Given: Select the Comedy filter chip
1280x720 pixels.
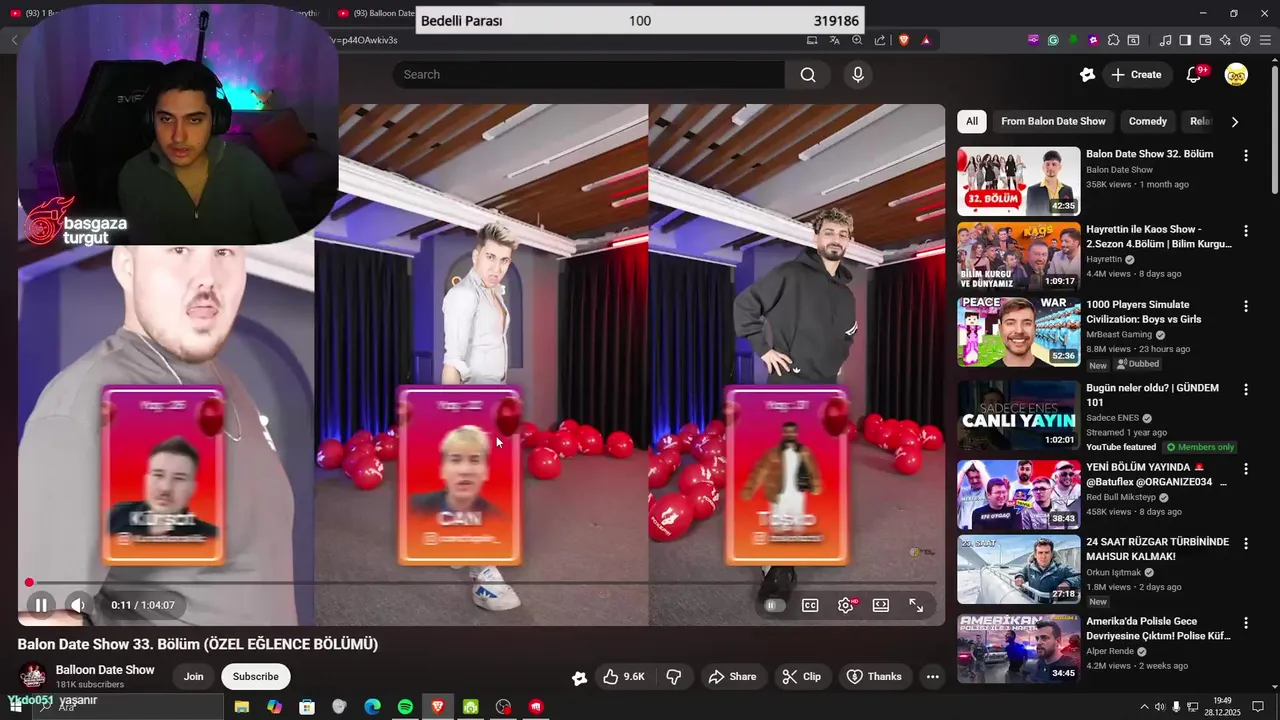Looking at the screenshot, I should point(1148,121).
